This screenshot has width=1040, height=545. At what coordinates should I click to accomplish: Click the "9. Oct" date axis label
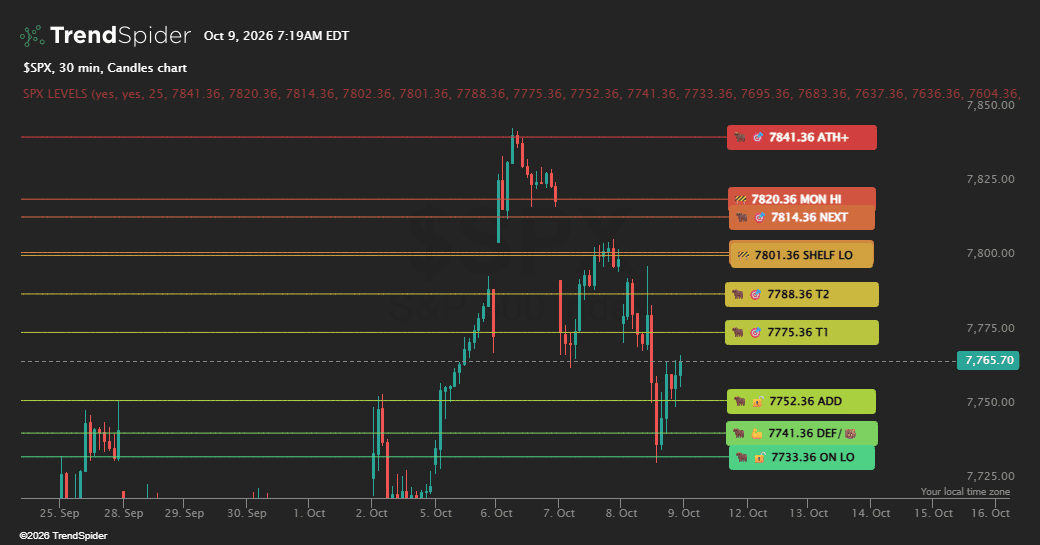(x=684, y=513)
